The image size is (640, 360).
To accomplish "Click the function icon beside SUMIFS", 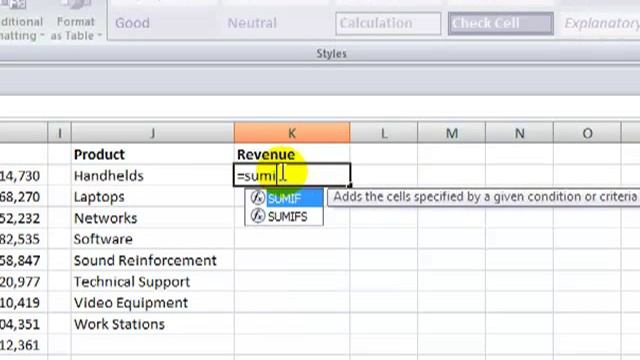I will click(x=258, y=216).
